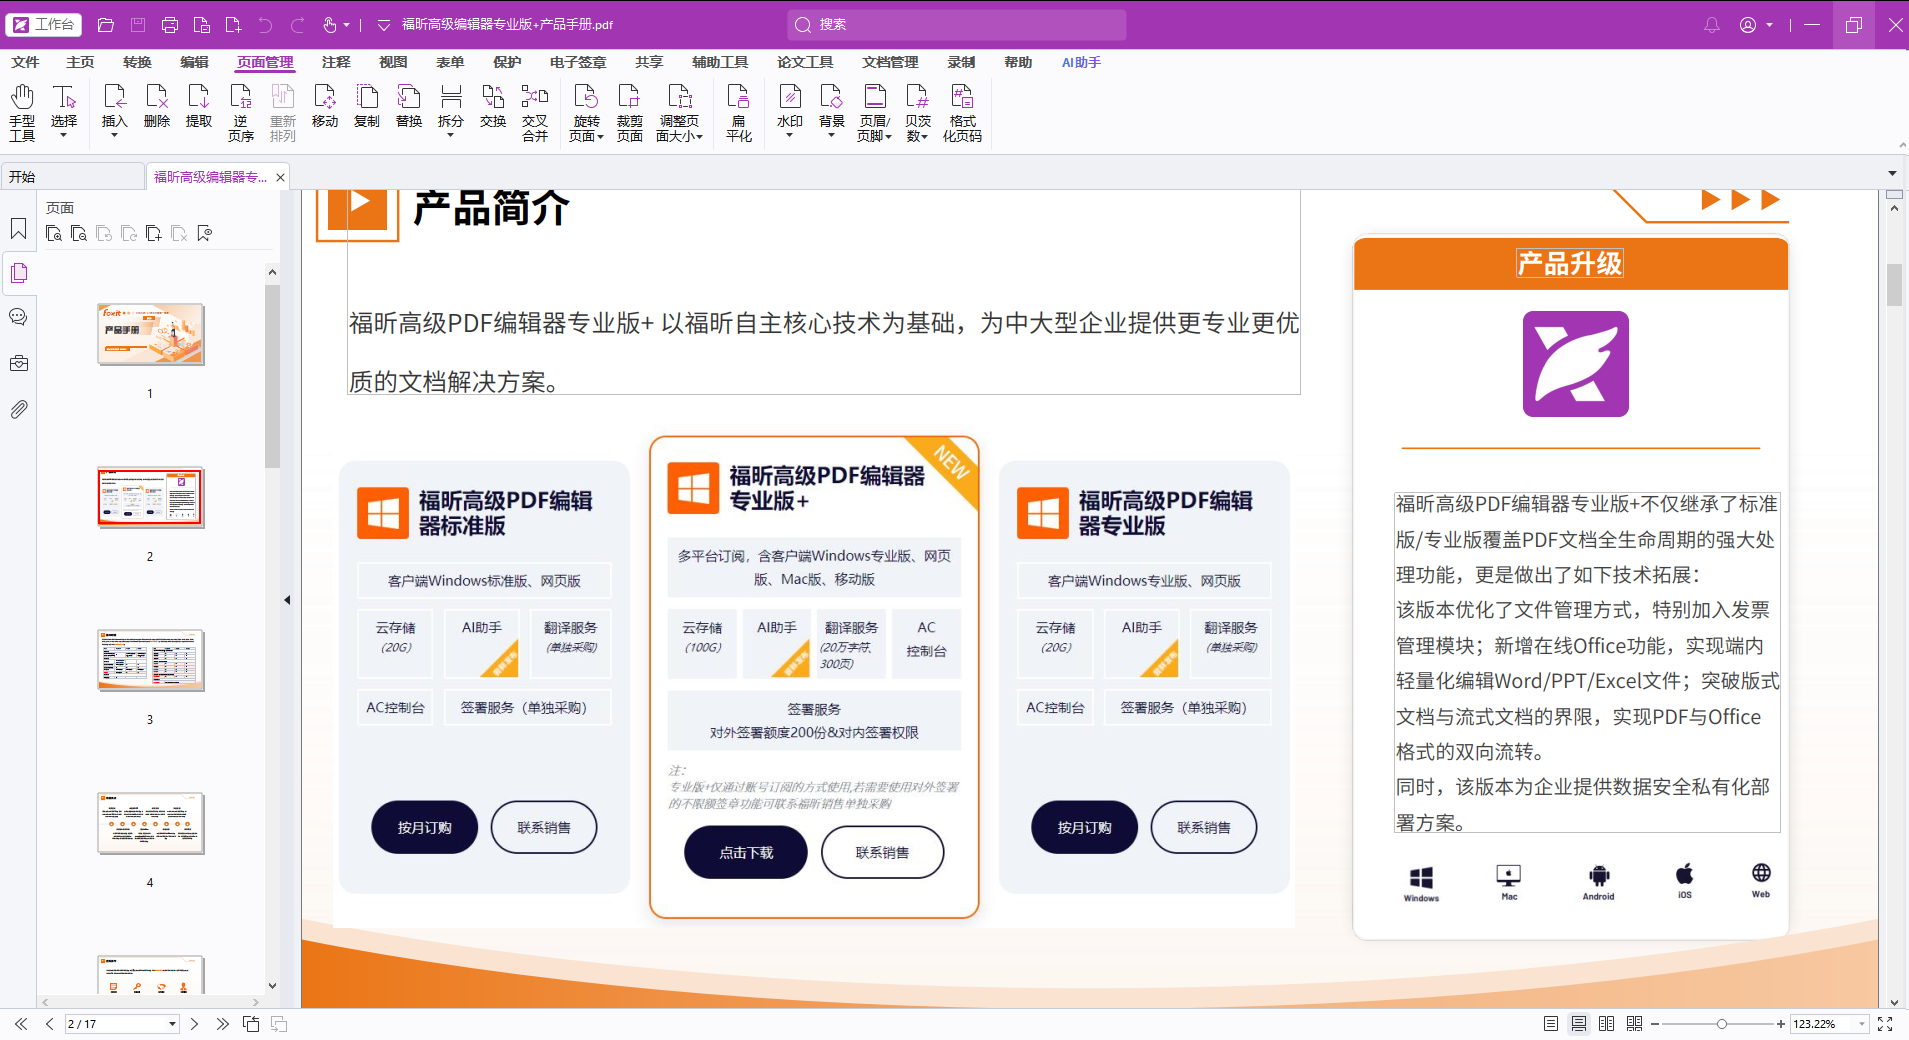
Task: Click the bookmark view icon in thumbnail panel
Action: pyautogui.click(x=205, y=234)
